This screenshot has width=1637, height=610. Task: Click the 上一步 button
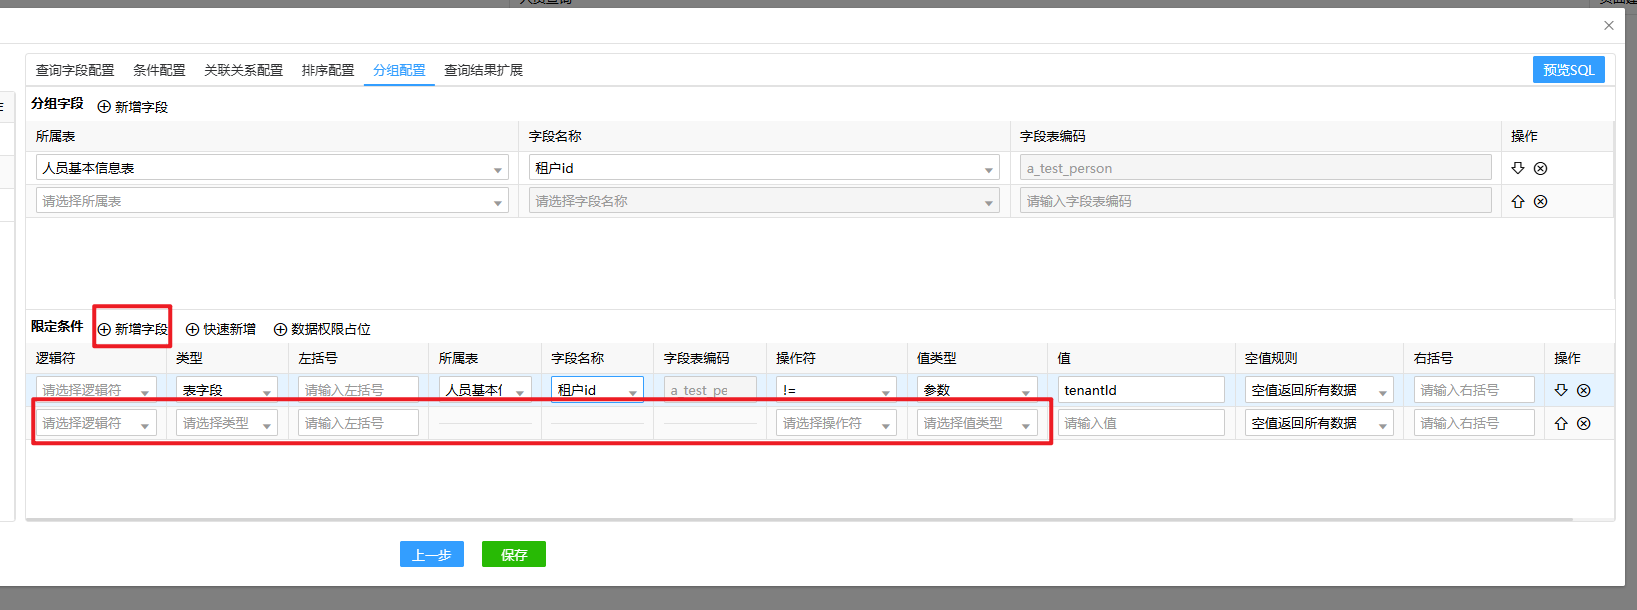(431, 555)
